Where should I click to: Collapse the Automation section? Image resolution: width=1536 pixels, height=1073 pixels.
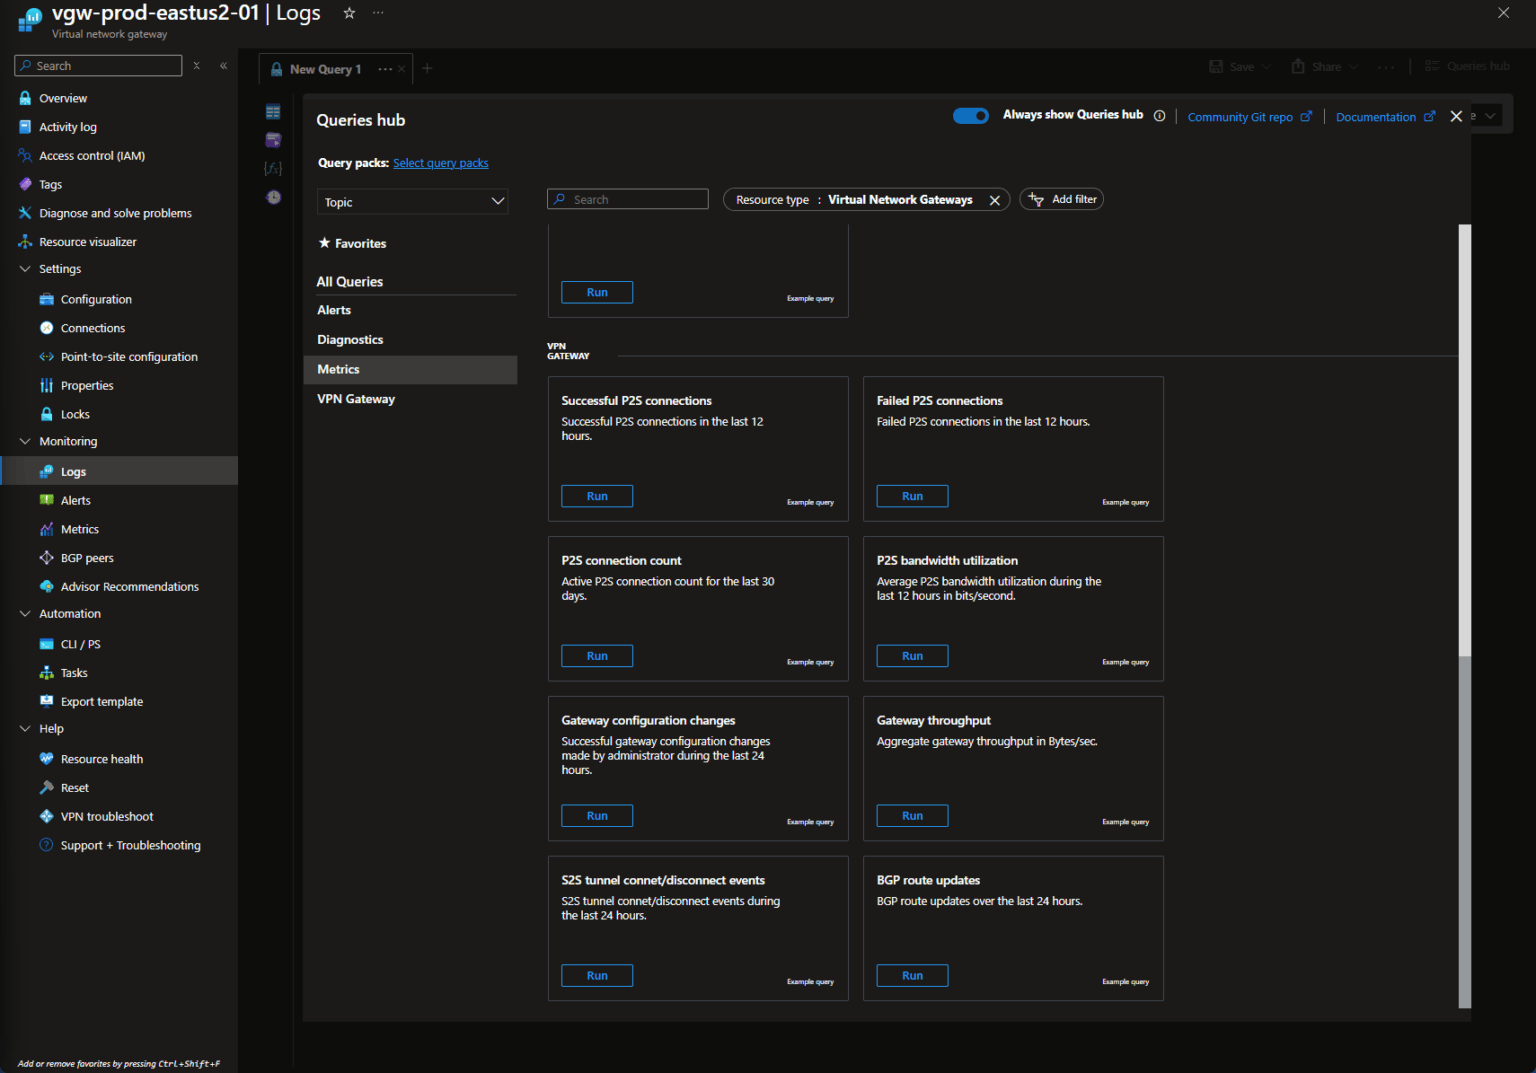tap(25, 614)
